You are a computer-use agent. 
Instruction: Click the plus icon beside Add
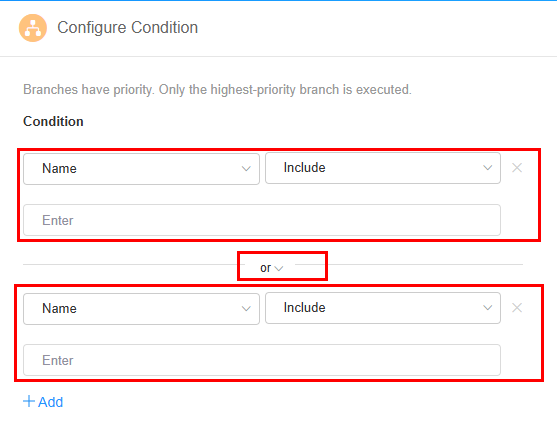(x=29, y=401)
